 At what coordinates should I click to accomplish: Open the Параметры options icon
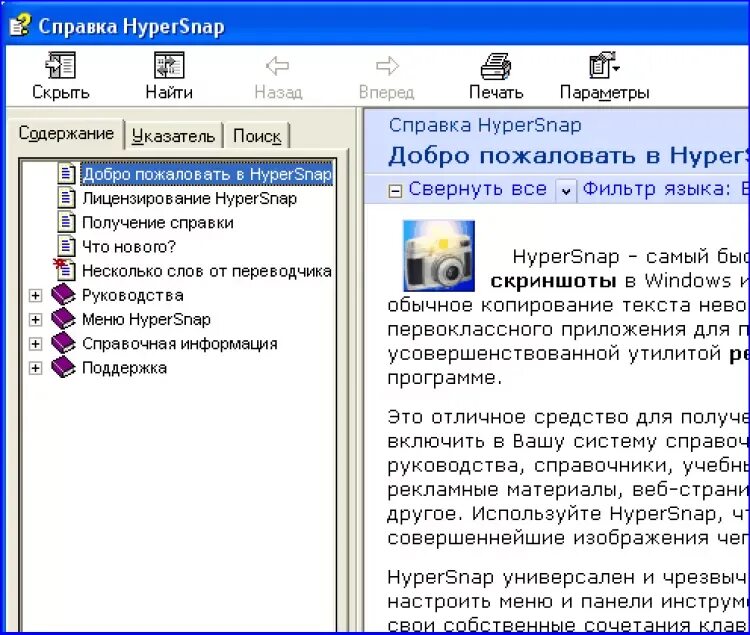604,66
